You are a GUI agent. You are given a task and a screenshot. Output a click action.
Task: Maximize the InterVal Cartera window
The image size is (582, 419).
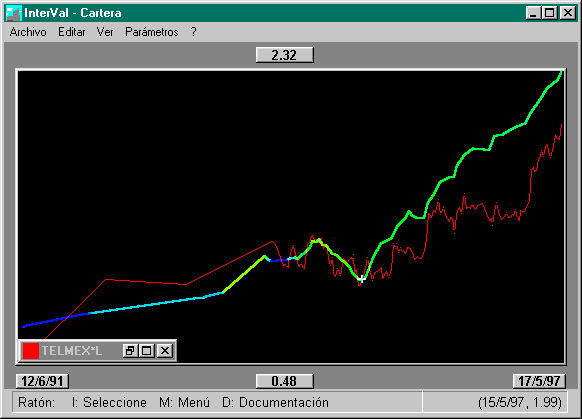pos(549,13)
